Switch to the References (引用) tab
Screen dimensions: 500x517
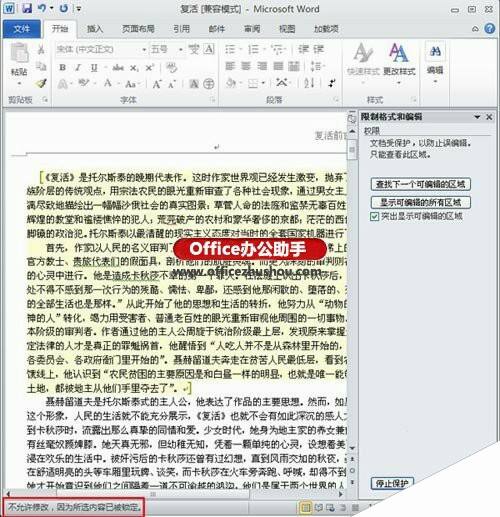pos(181,29)
